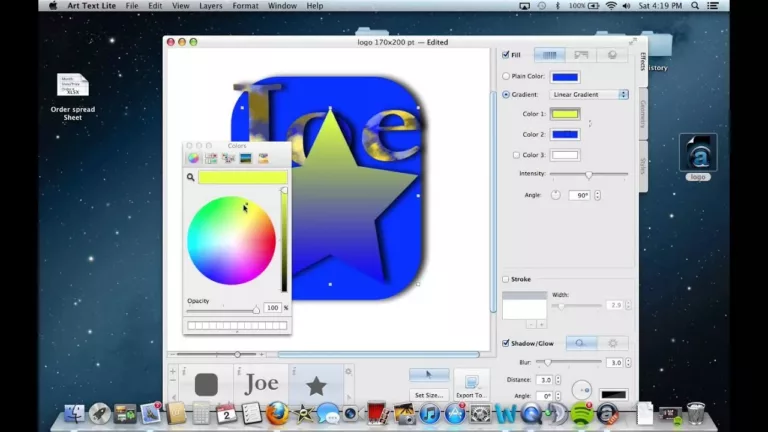Switch to the Effects side tab
The height and width of the screenshot is (432, 768).
[x=643, y=62]
